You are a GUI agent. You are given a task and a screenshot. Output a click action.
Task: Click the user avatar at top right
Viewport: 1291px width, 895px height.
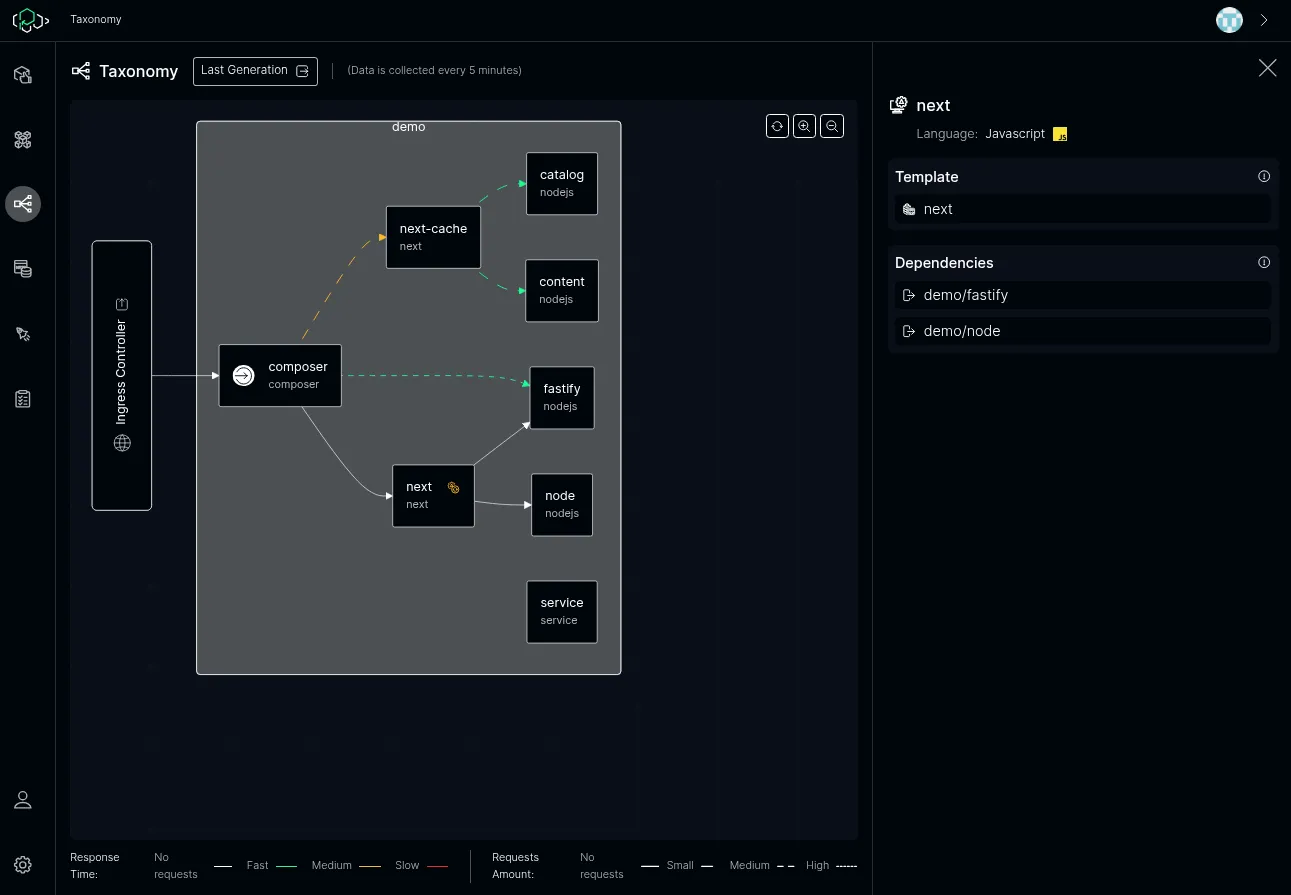[1229, 20]
